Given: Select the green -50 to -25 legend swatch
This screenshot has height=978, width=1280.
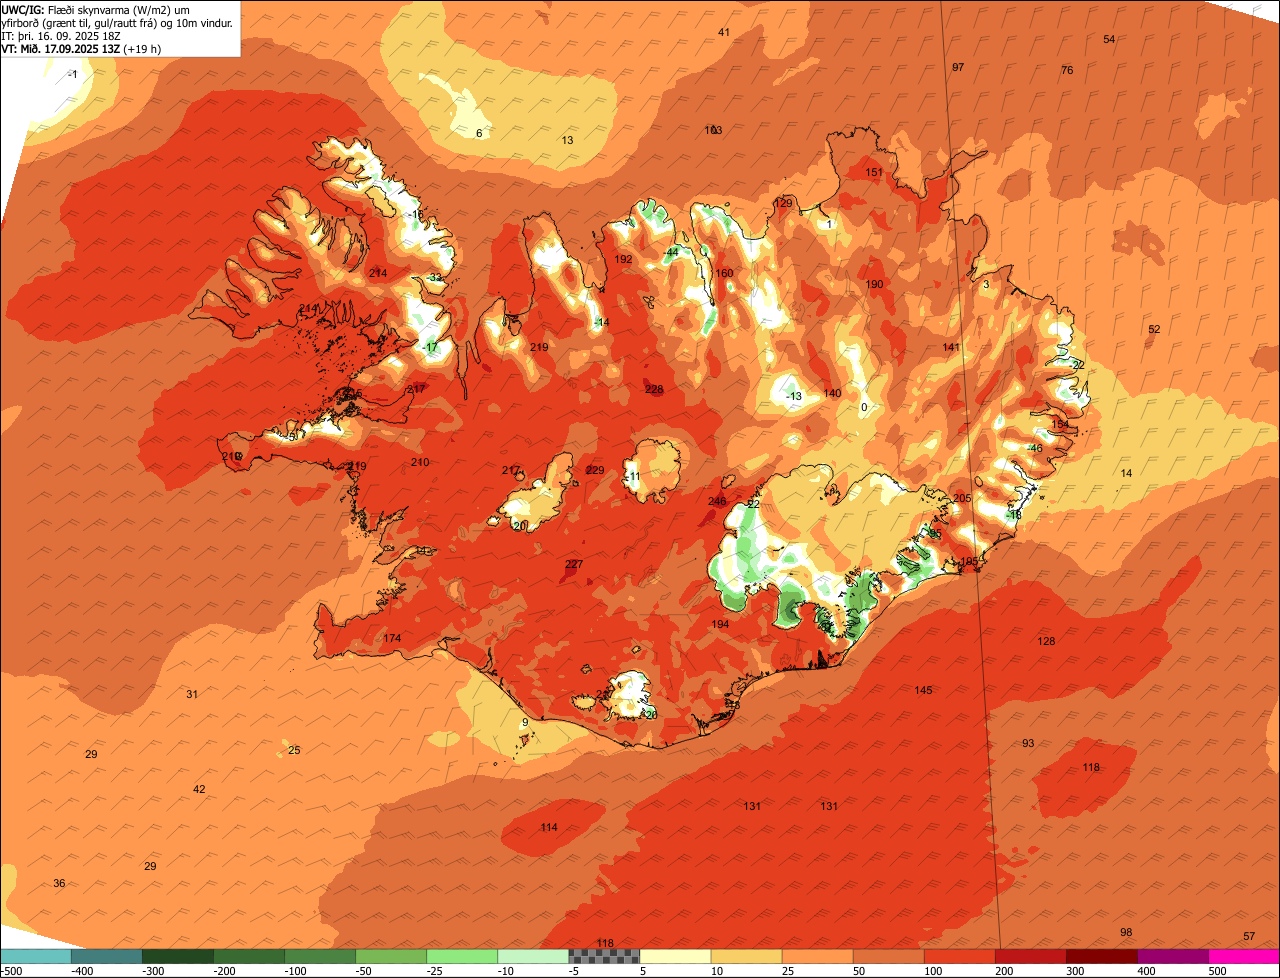Looking at the screenshot, I should point(390,956).
